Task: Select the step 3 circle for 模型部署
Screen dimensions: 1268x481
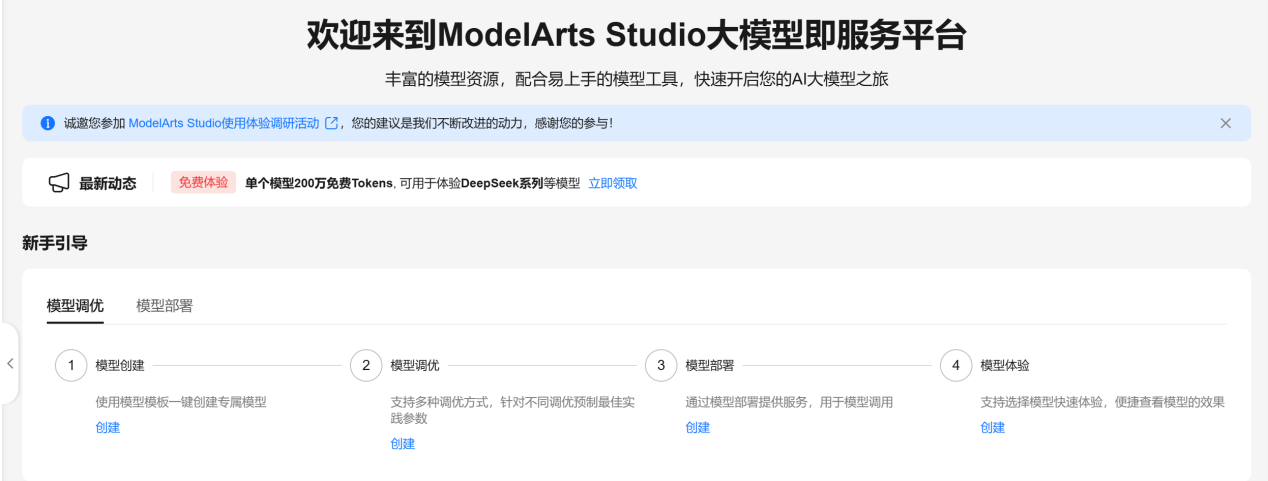Action: click(x=661, y=366)
